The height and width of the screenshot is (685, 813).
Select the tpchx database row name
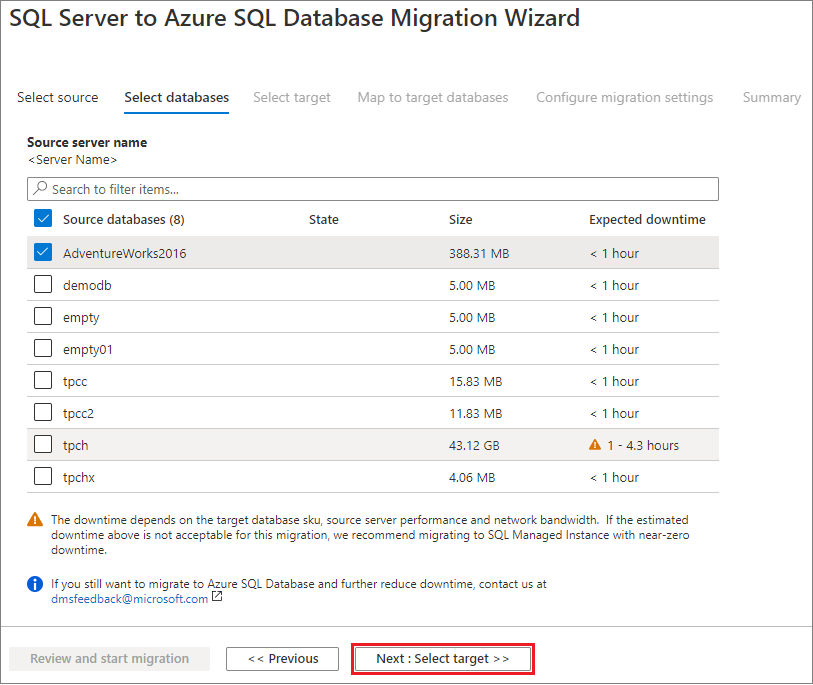[x=80, y=477]
